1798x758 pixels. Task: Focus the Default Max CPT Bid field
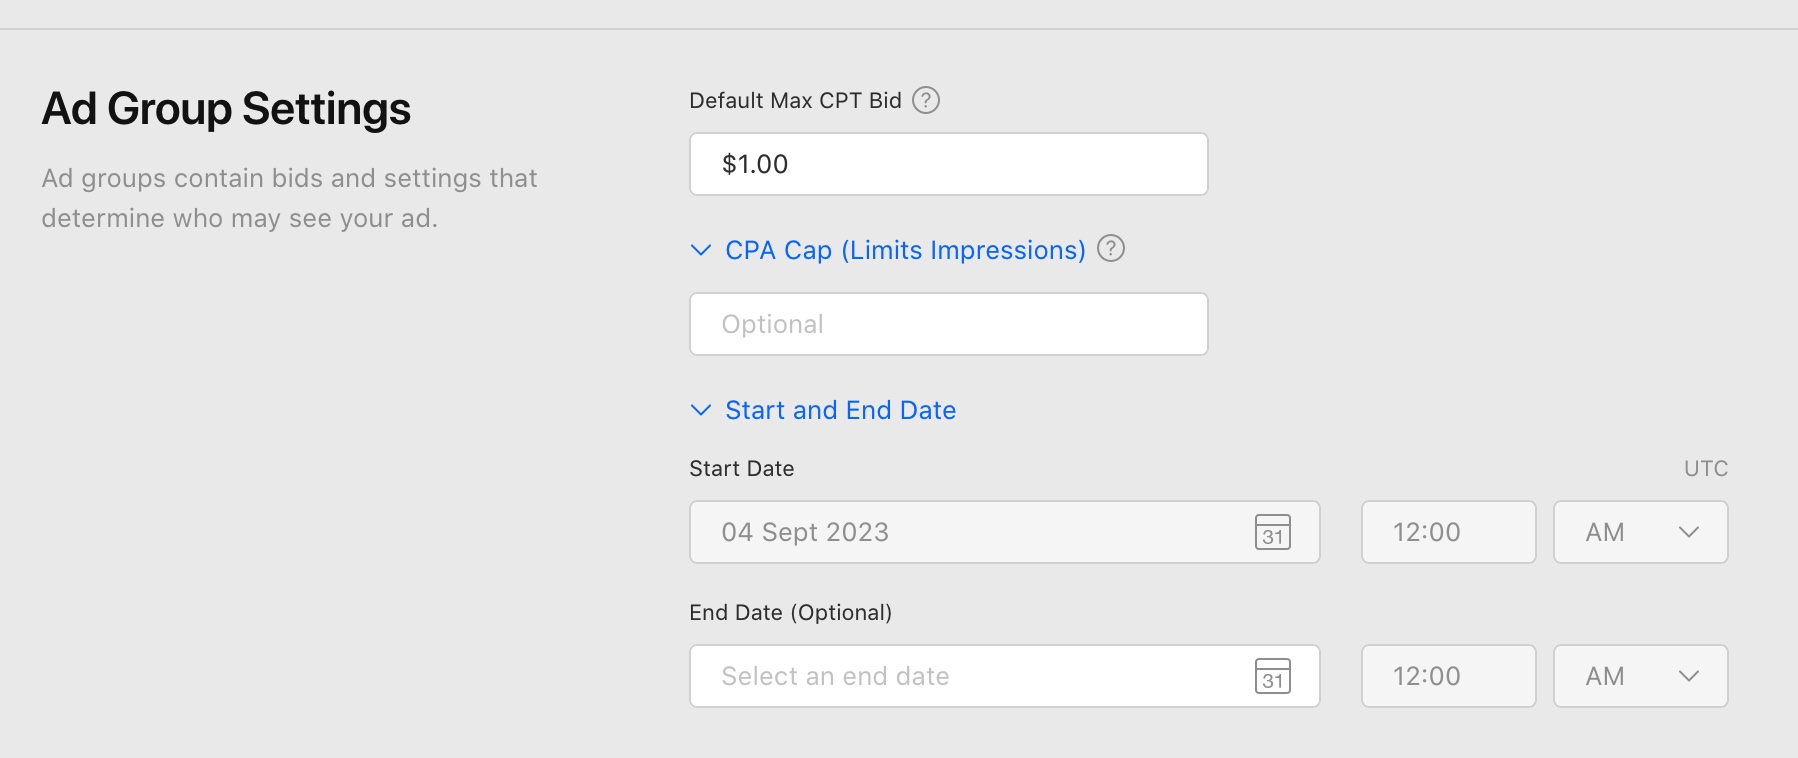click(949, 164)
